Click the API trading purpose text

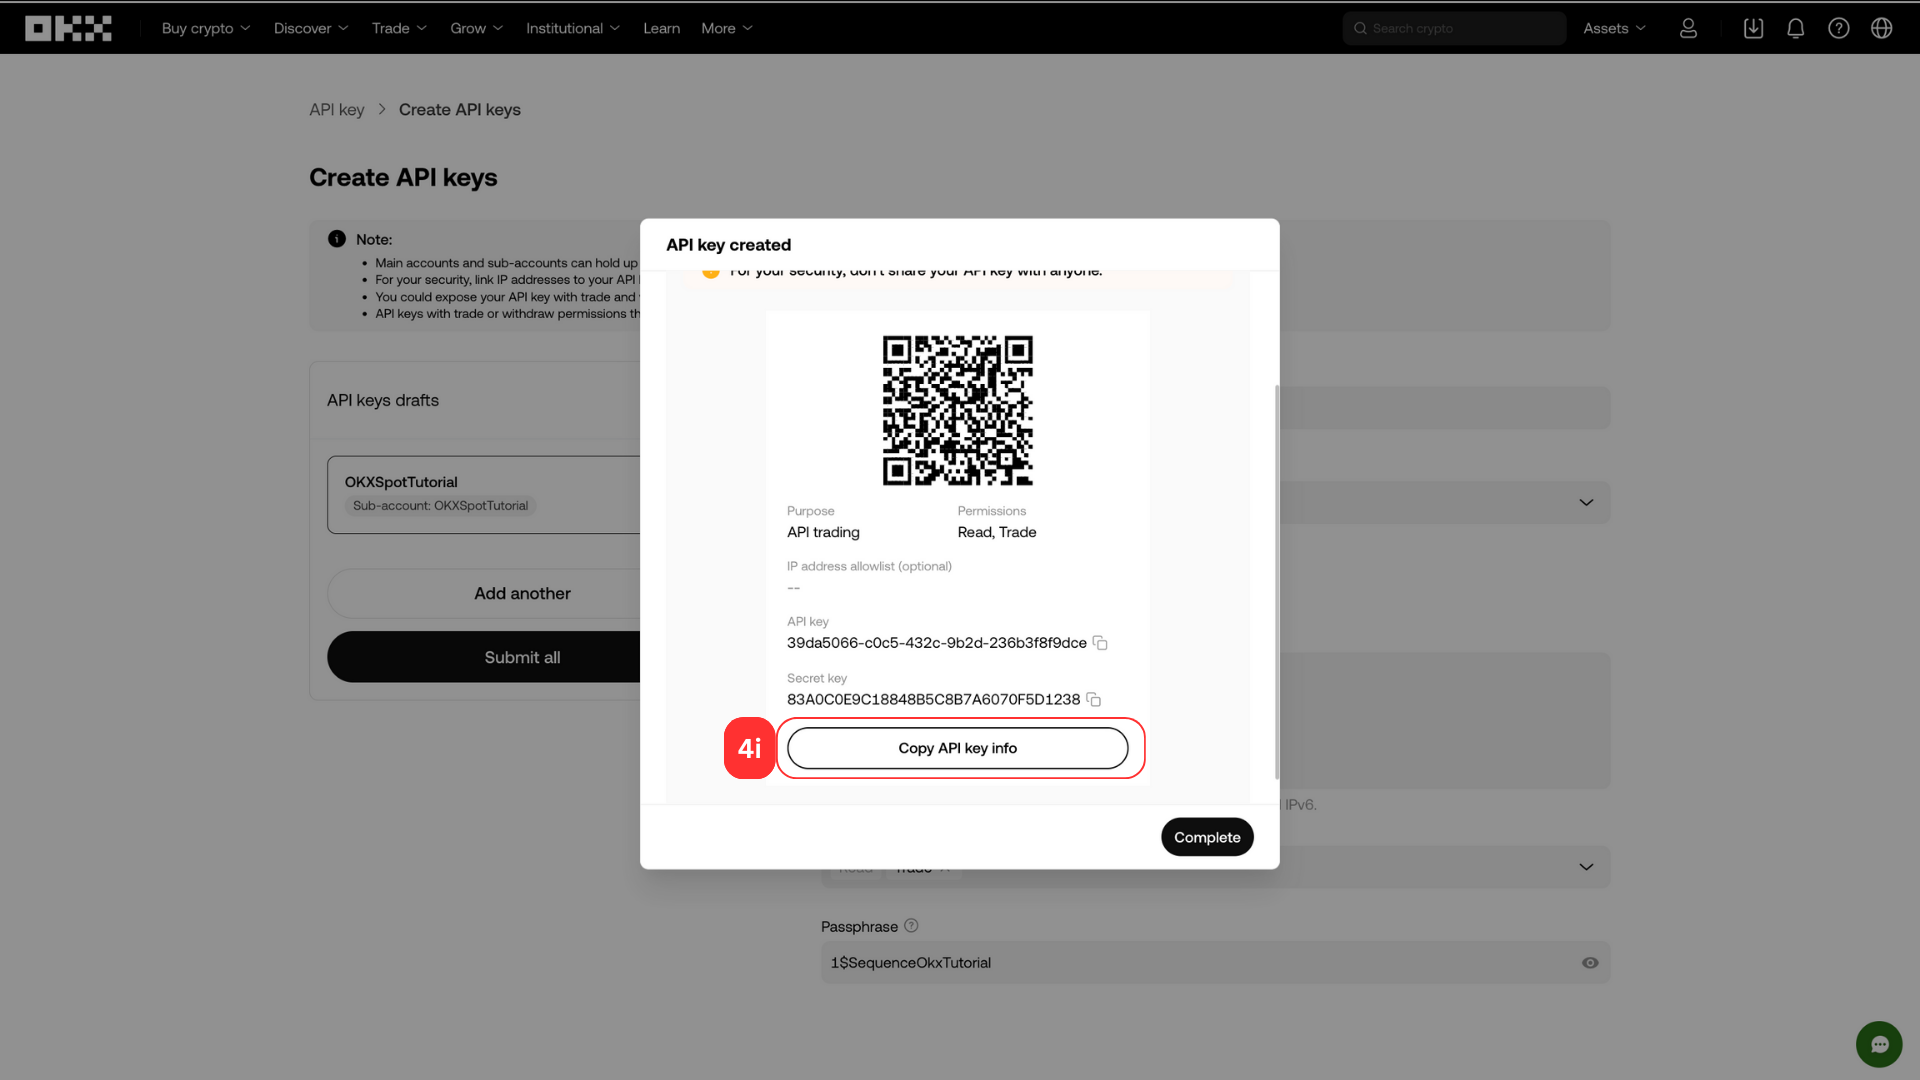point(823,532)
